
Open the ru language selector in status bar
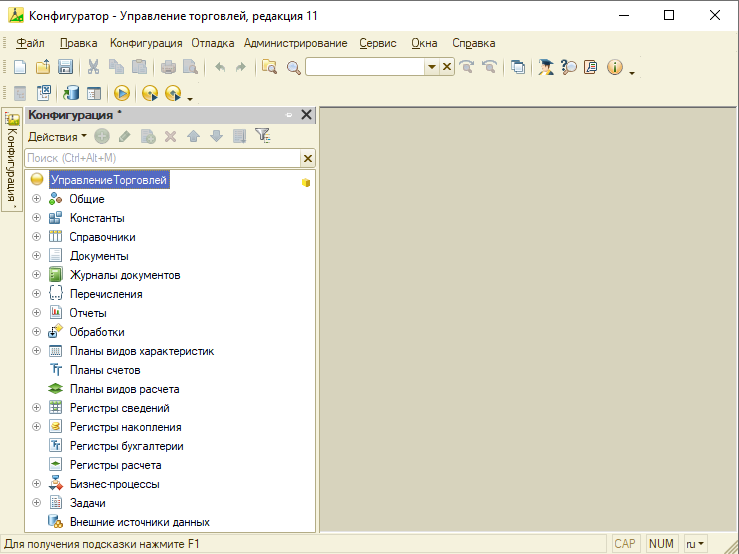coord(695,544)
